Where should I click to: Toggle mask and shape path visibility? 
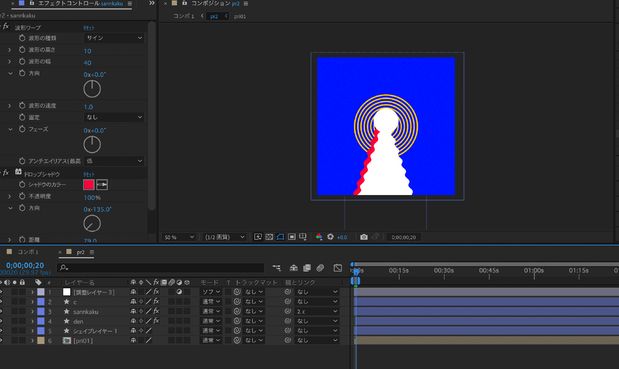pyautogui.click(x=280, y=237)
